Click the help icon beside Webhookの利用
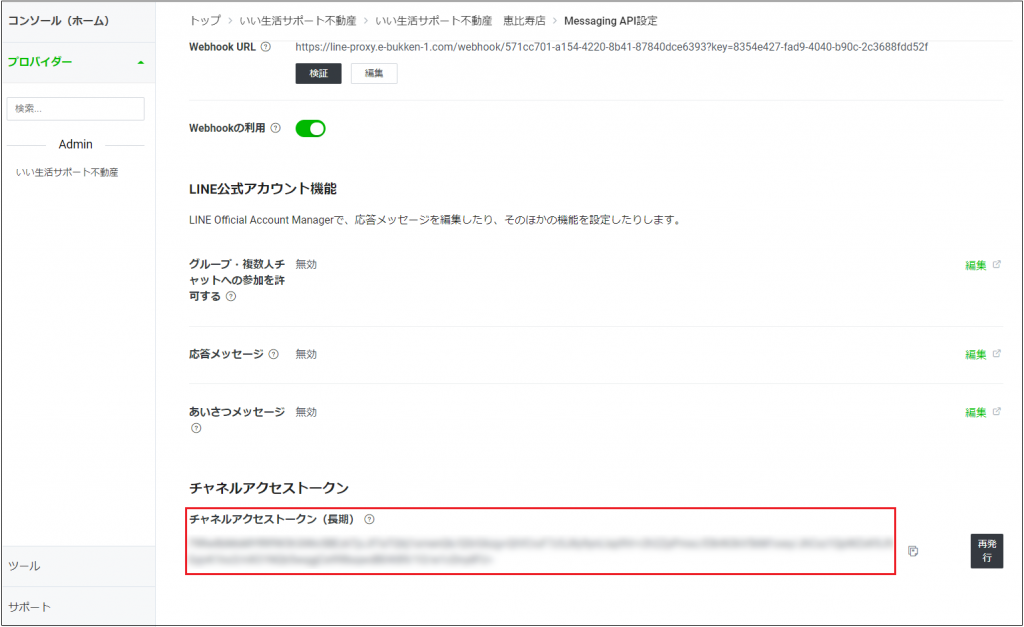 tap(276, 128)
